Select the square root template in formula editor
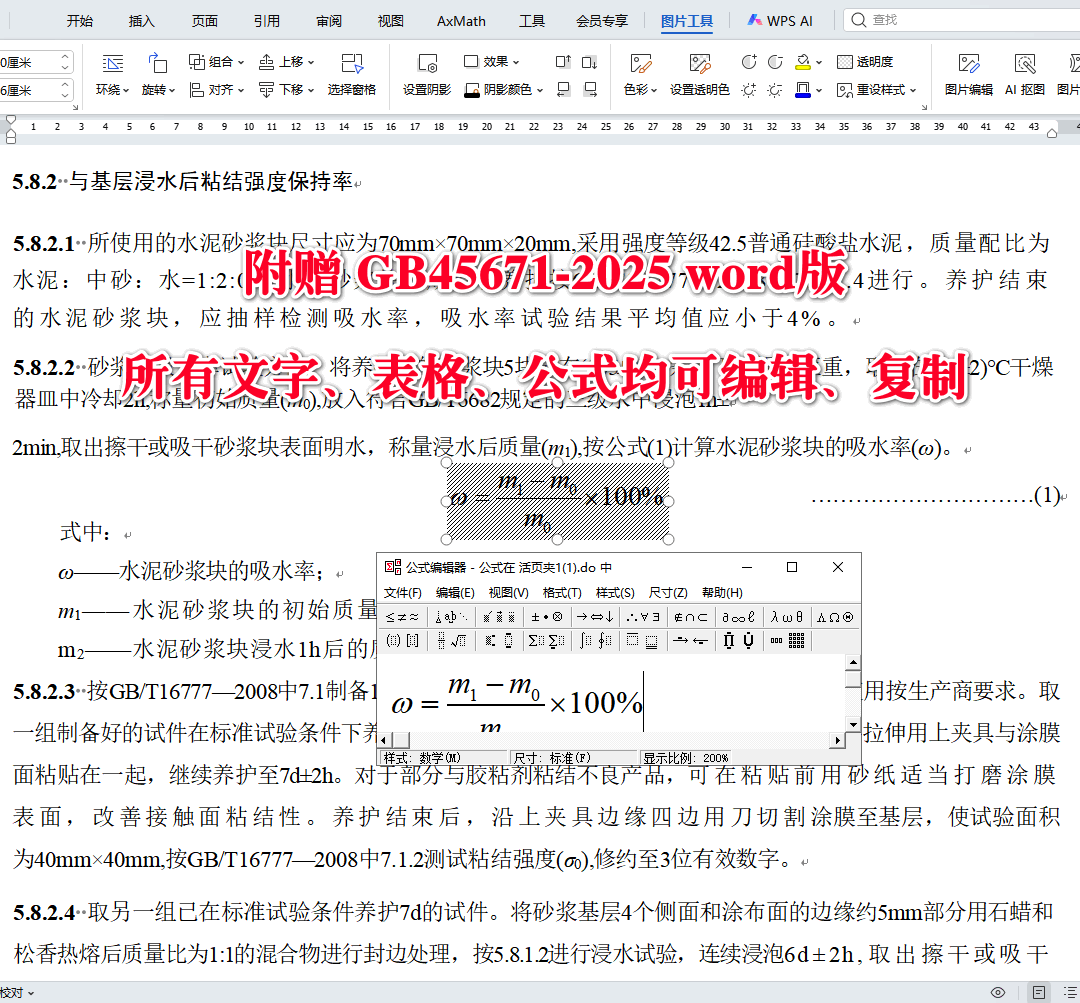The height and width of the screenshot is (1003, 1080). [457, 642]
